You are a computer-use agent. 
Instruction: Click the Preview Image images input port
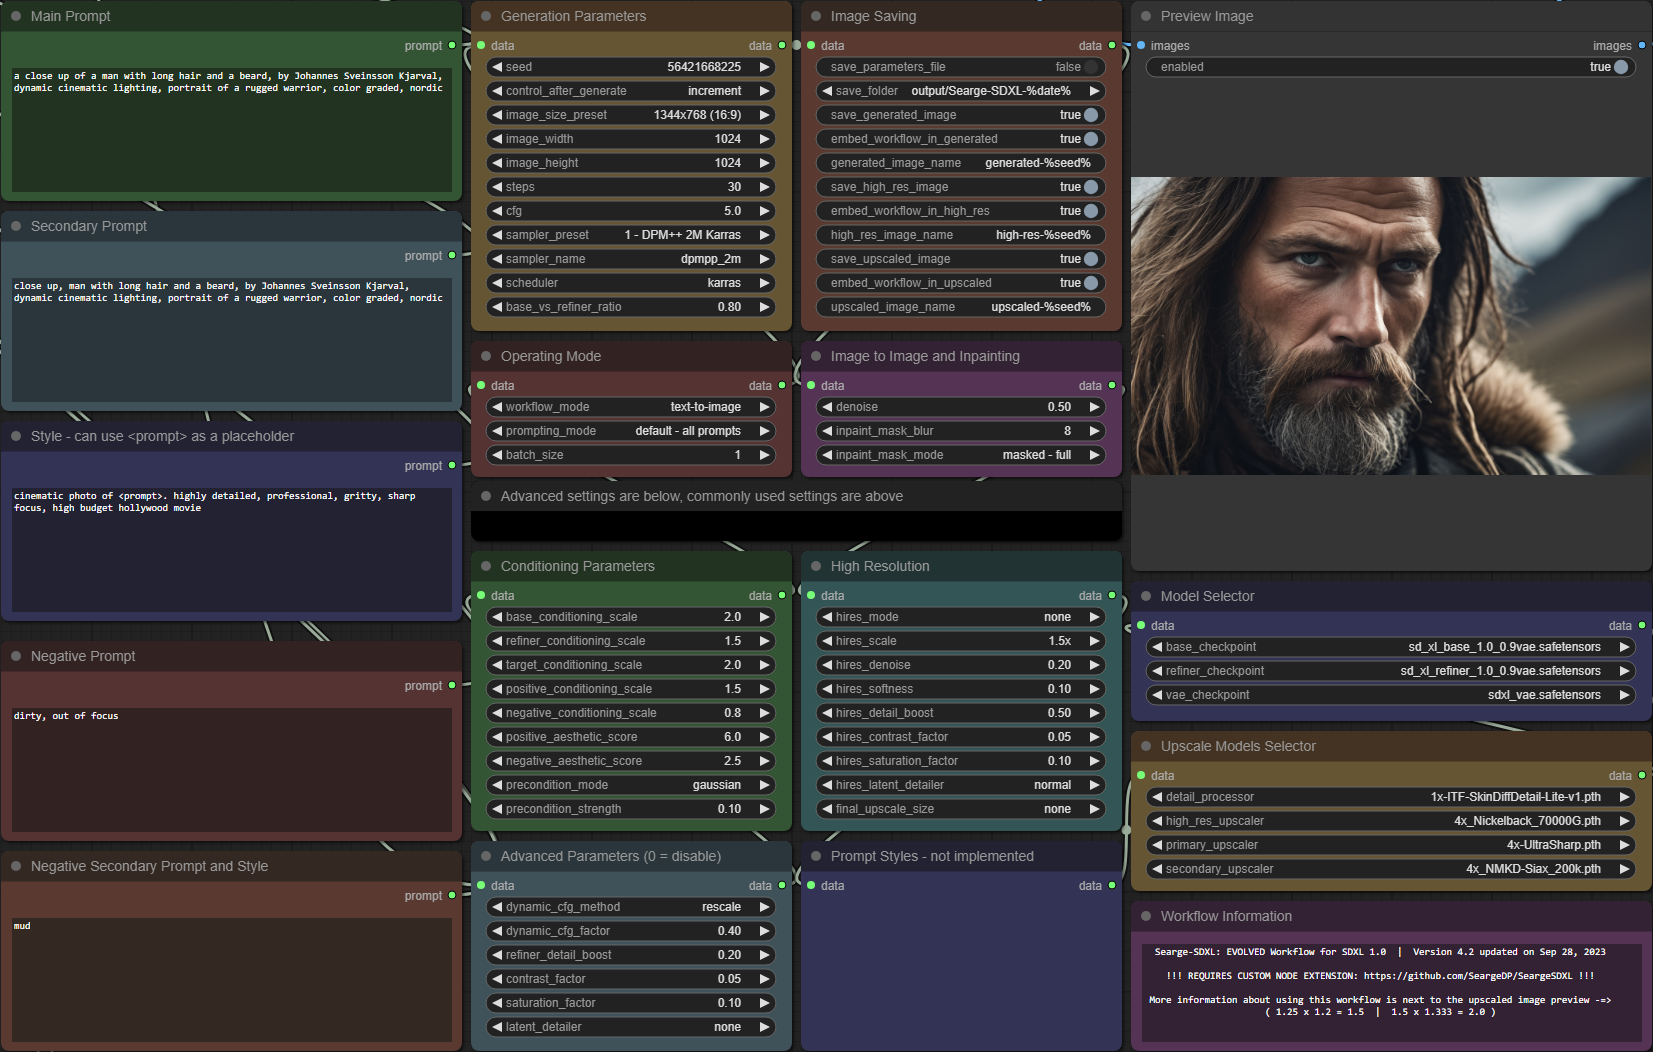[1141, 45]
